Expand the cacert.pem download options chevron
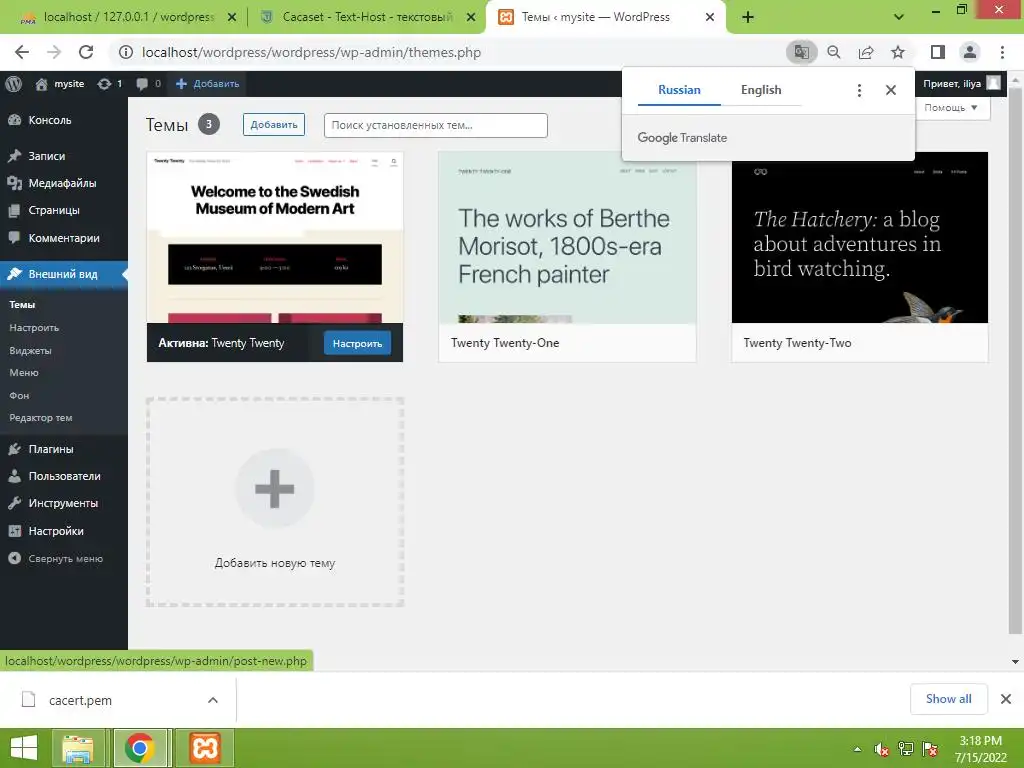 pyautogui.click(x=213, y=700)
